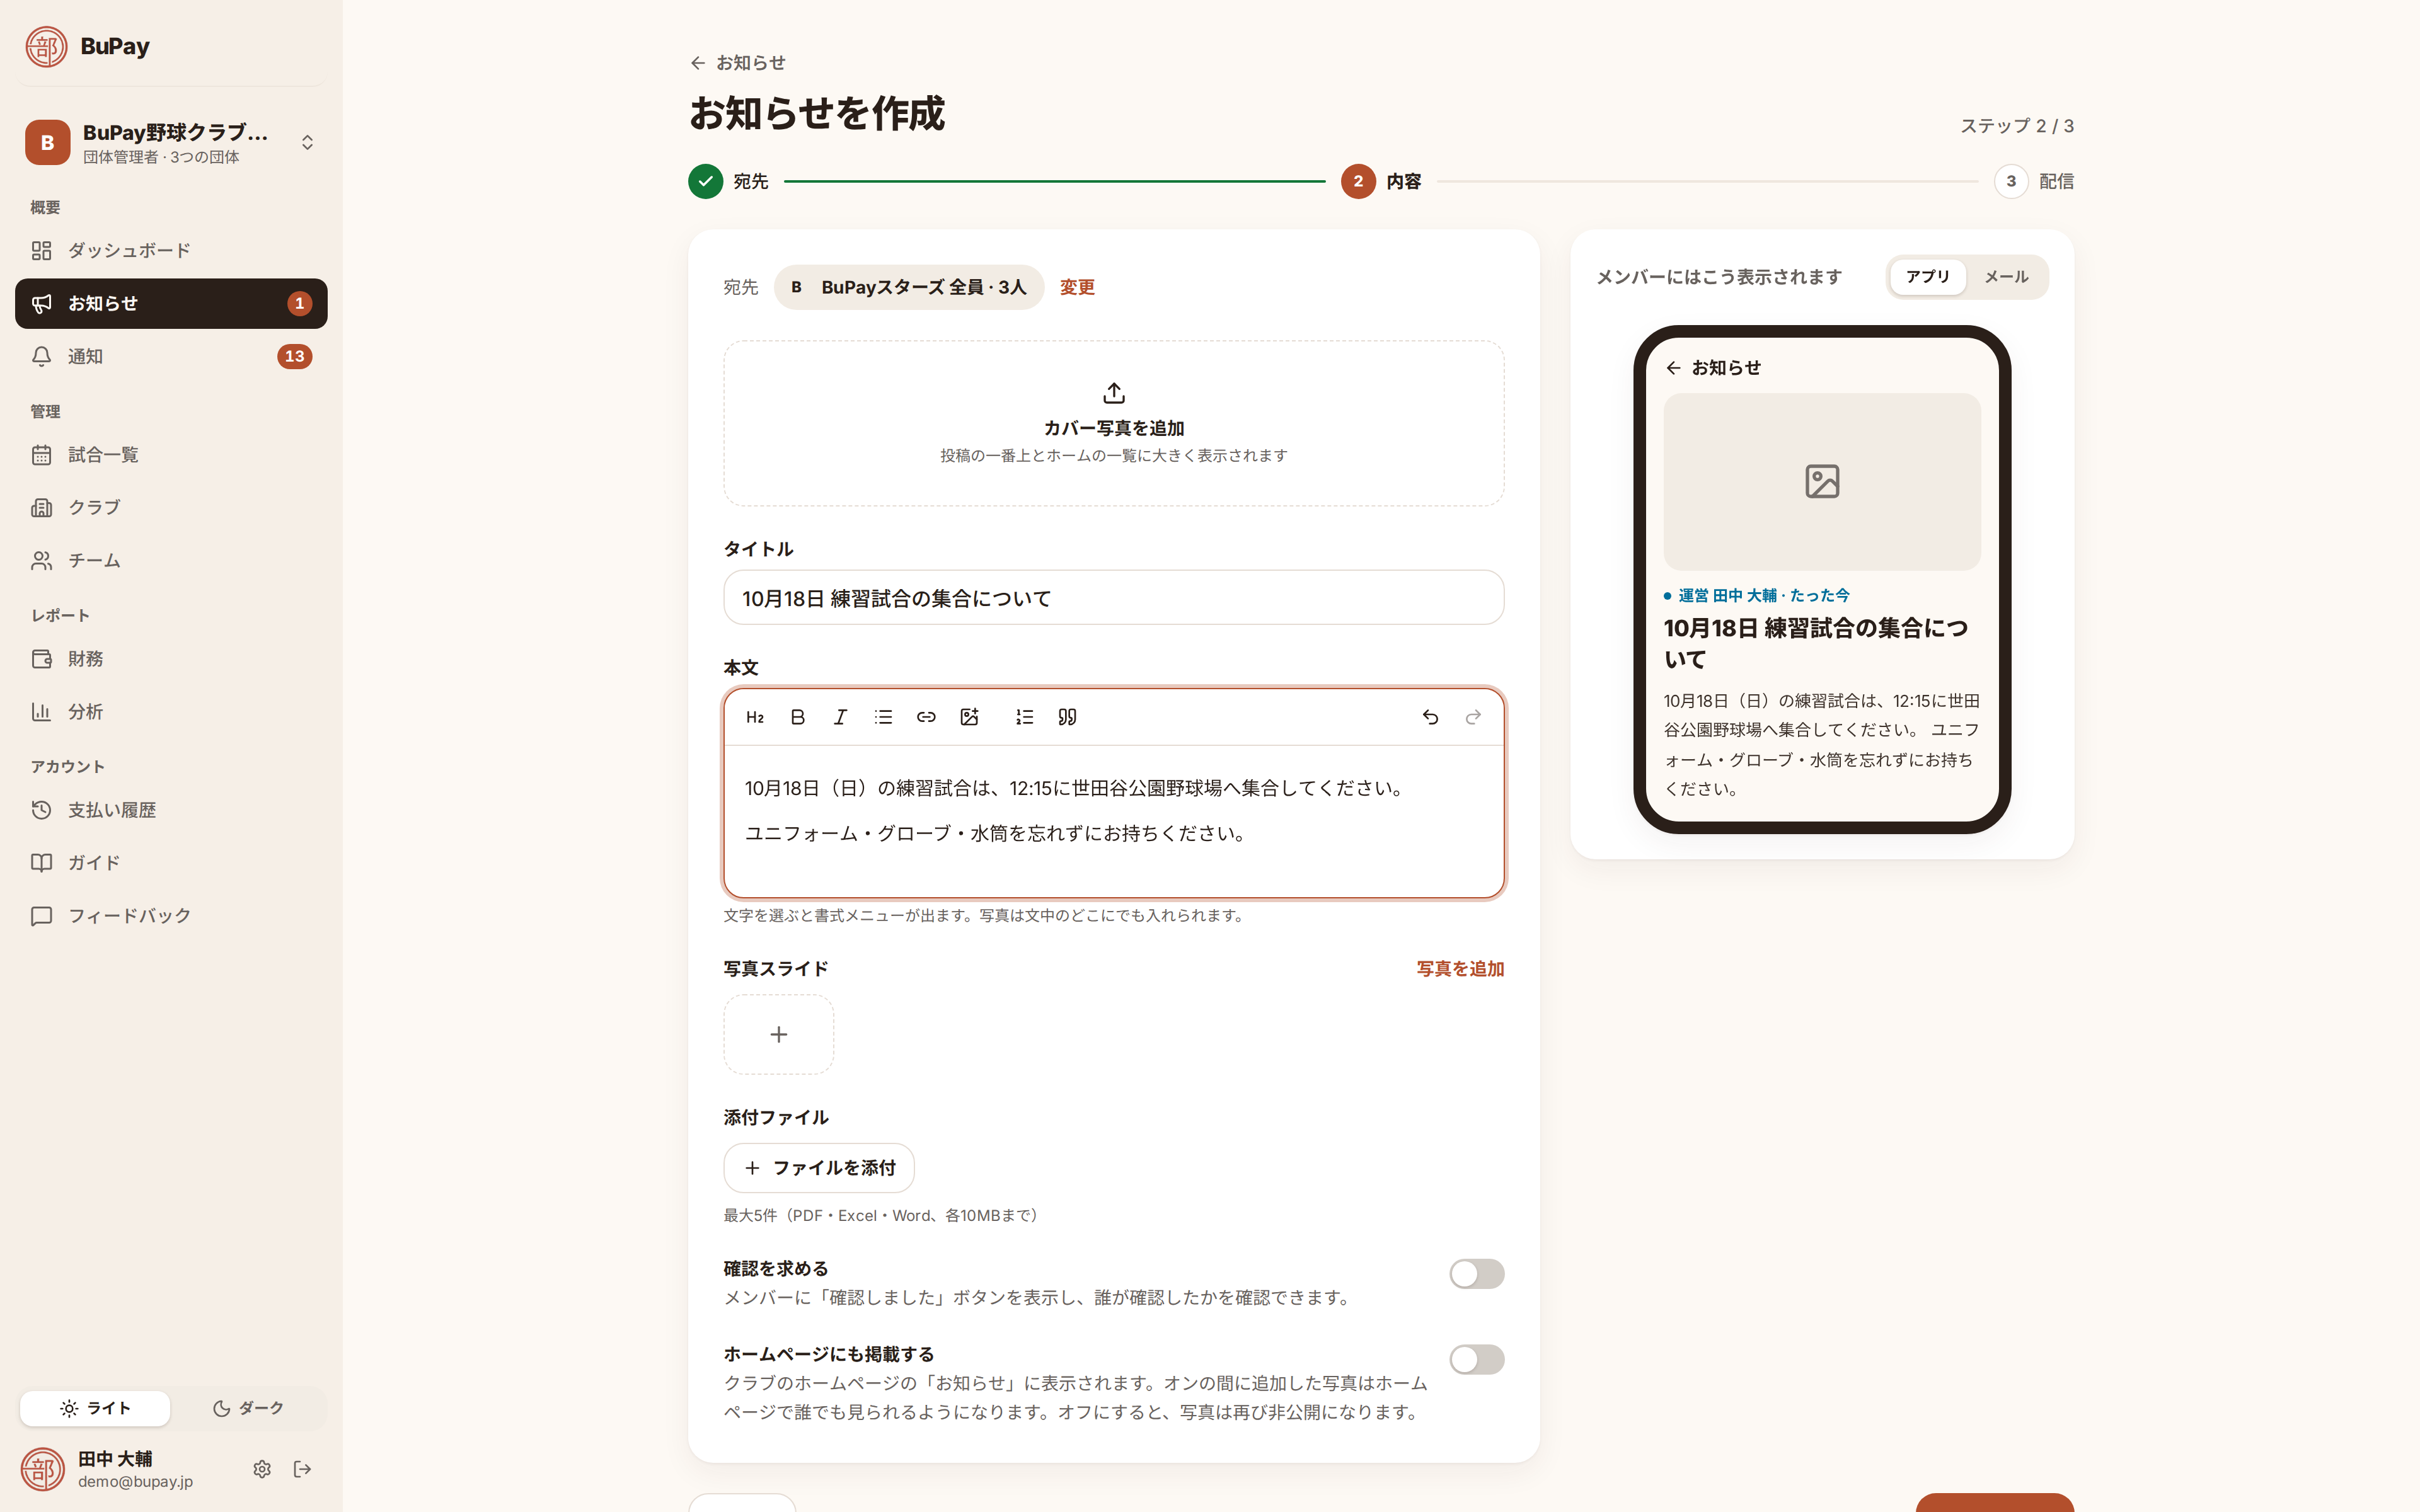Open 支払い履歴 in sidebar

pyautogui.click(x=171, y=810)
